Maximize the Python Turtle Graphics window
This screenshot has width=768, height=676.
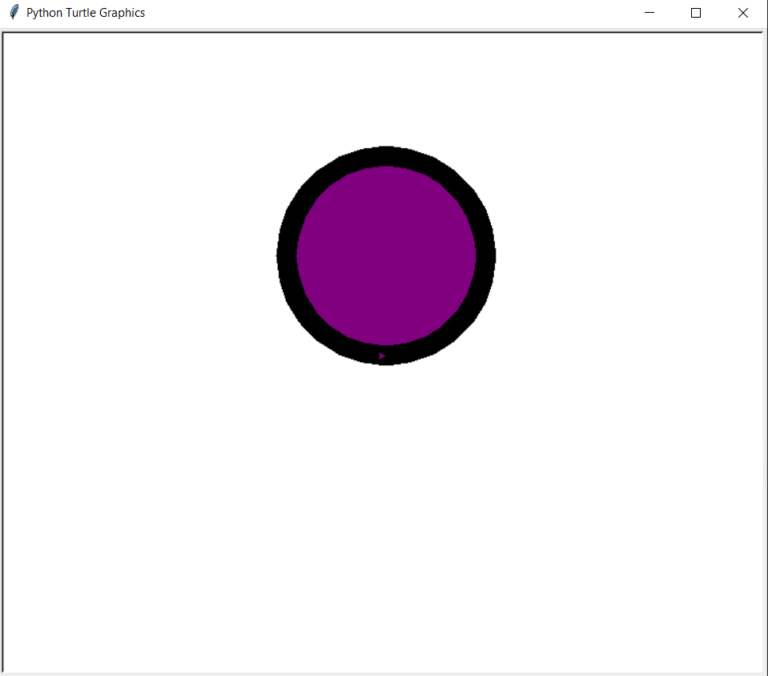[x=696, y=13]
